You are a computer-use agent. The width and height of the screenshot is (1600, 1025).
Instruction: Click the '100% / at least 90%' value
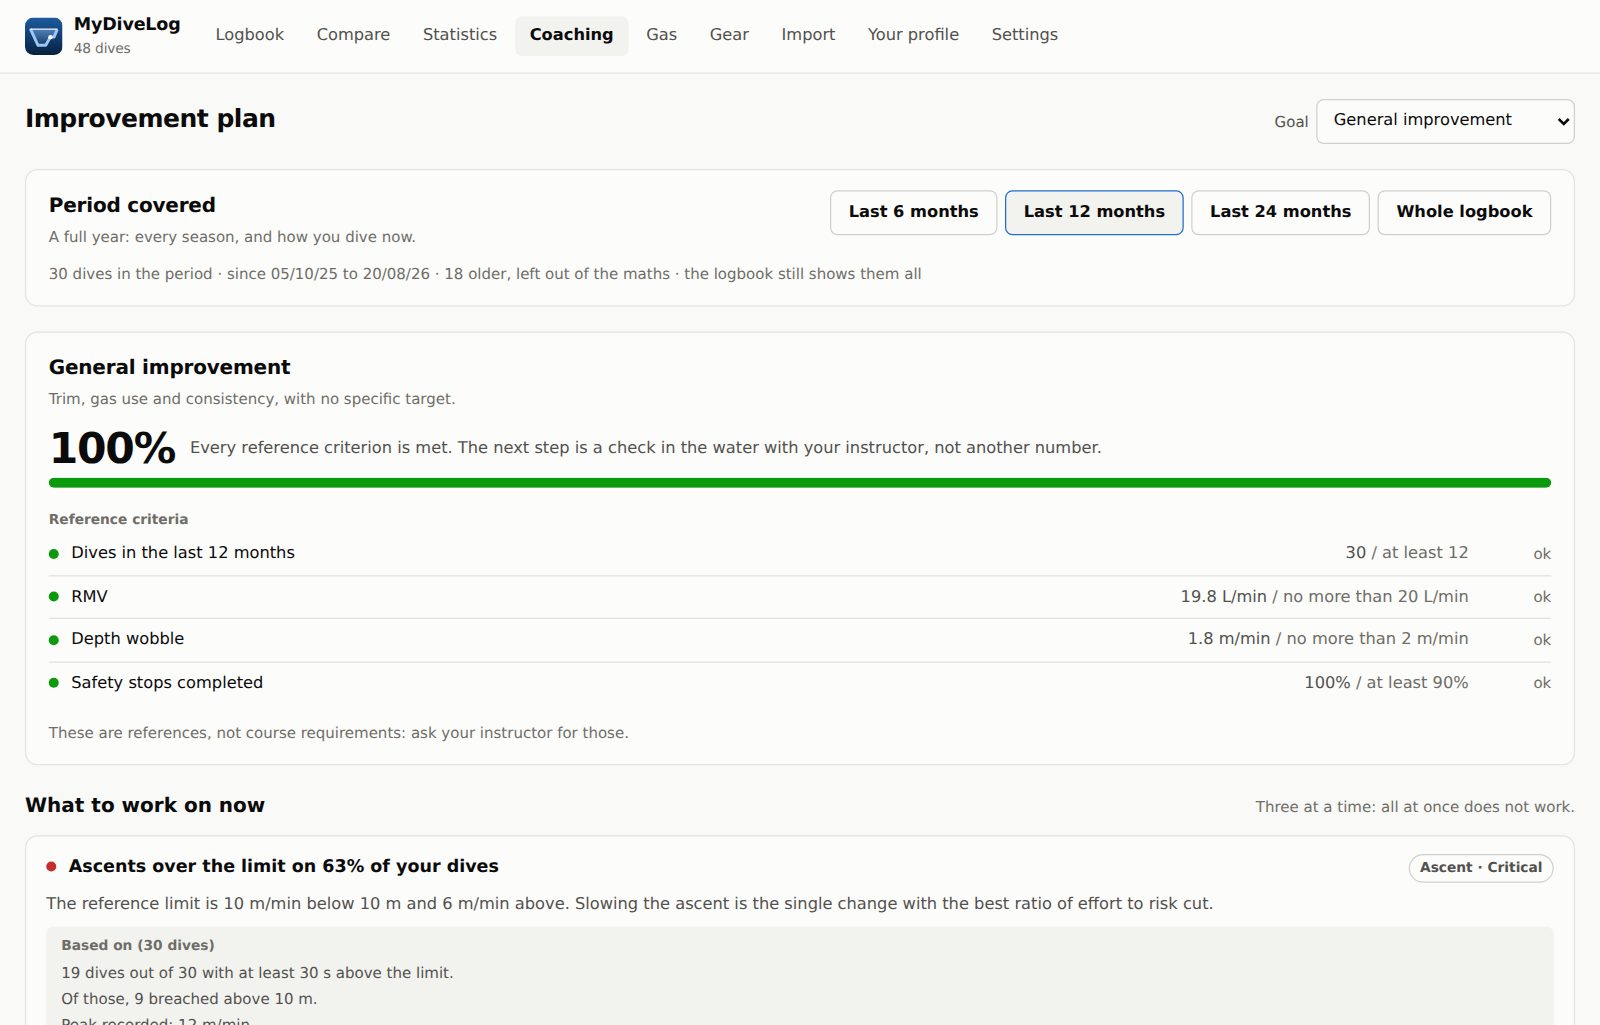[1386, 683]
